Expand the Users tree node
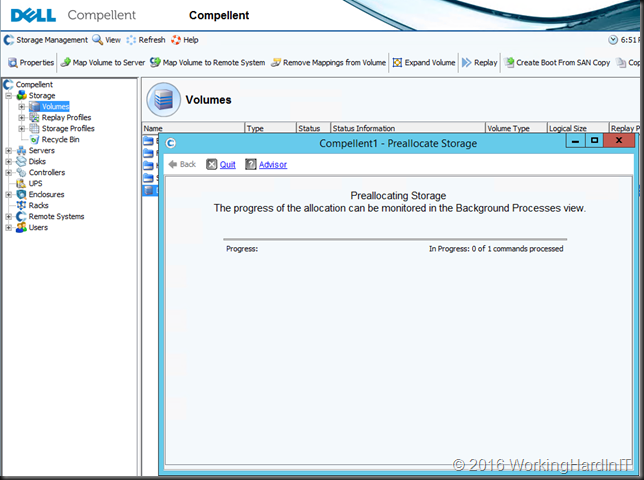 click(9, 227)
